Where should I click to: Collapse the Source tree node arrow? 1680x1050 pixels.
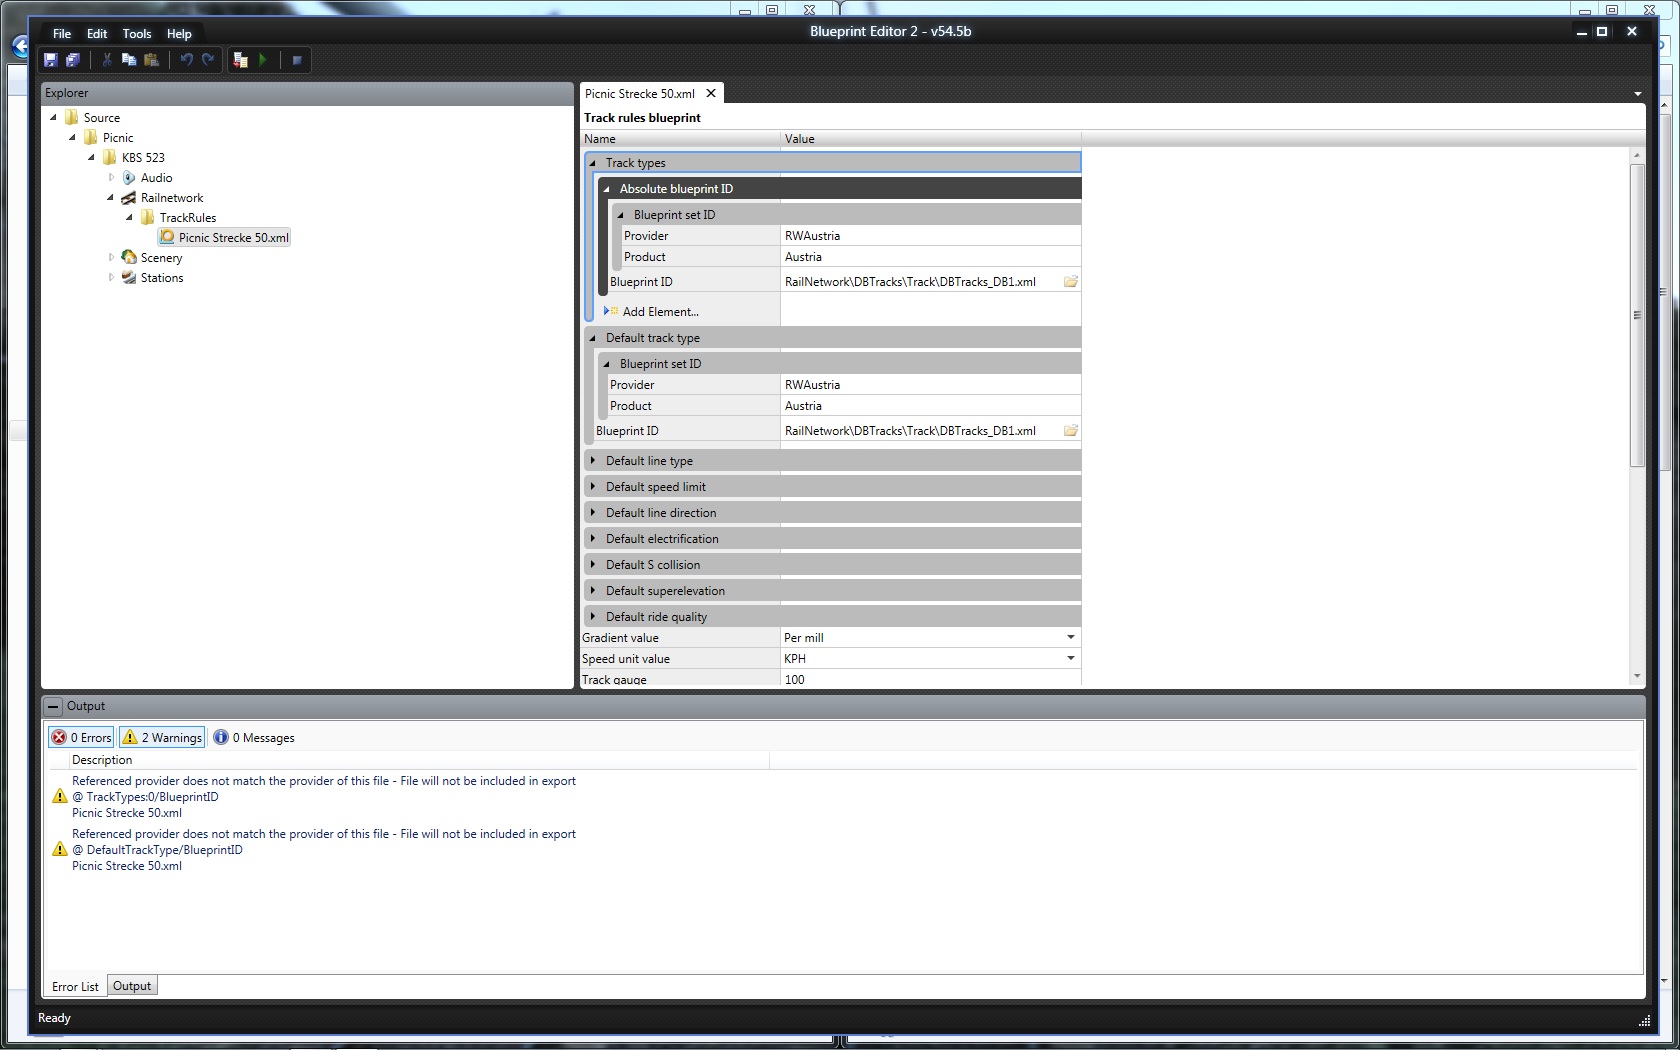coord(53,117)
